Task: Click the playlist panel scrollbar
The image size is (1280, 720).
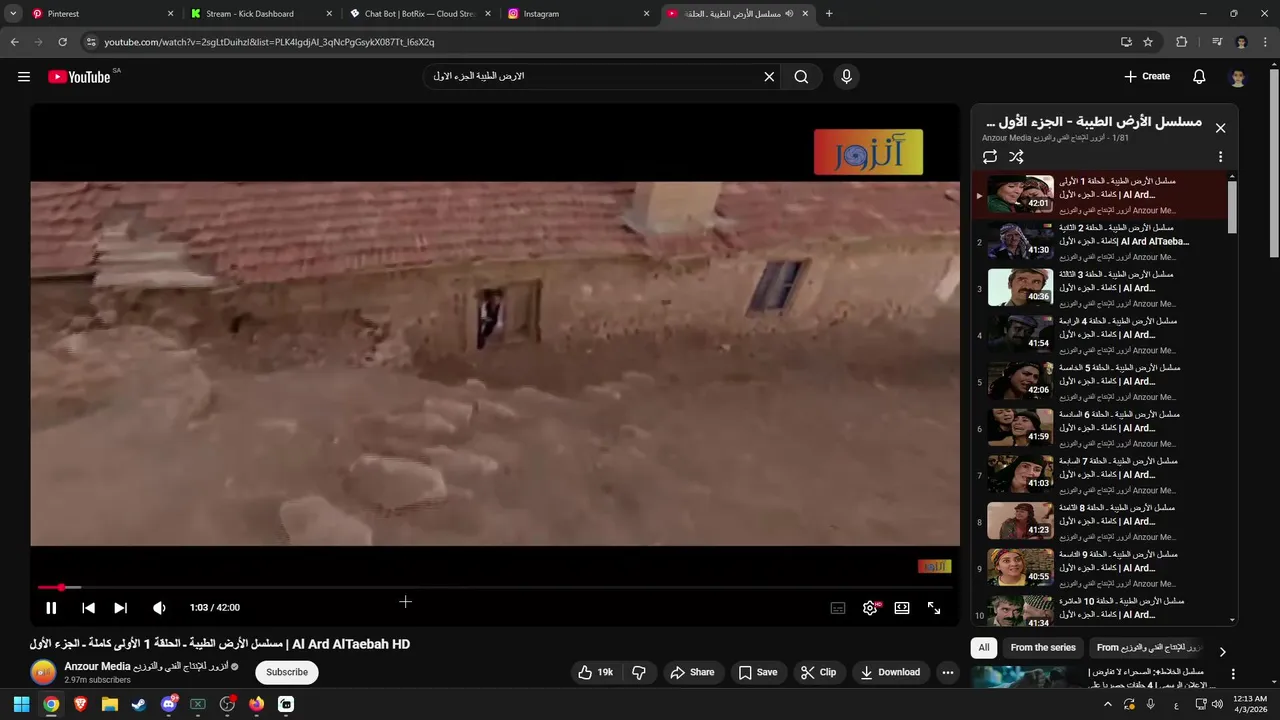Action: pos(1232,207)
